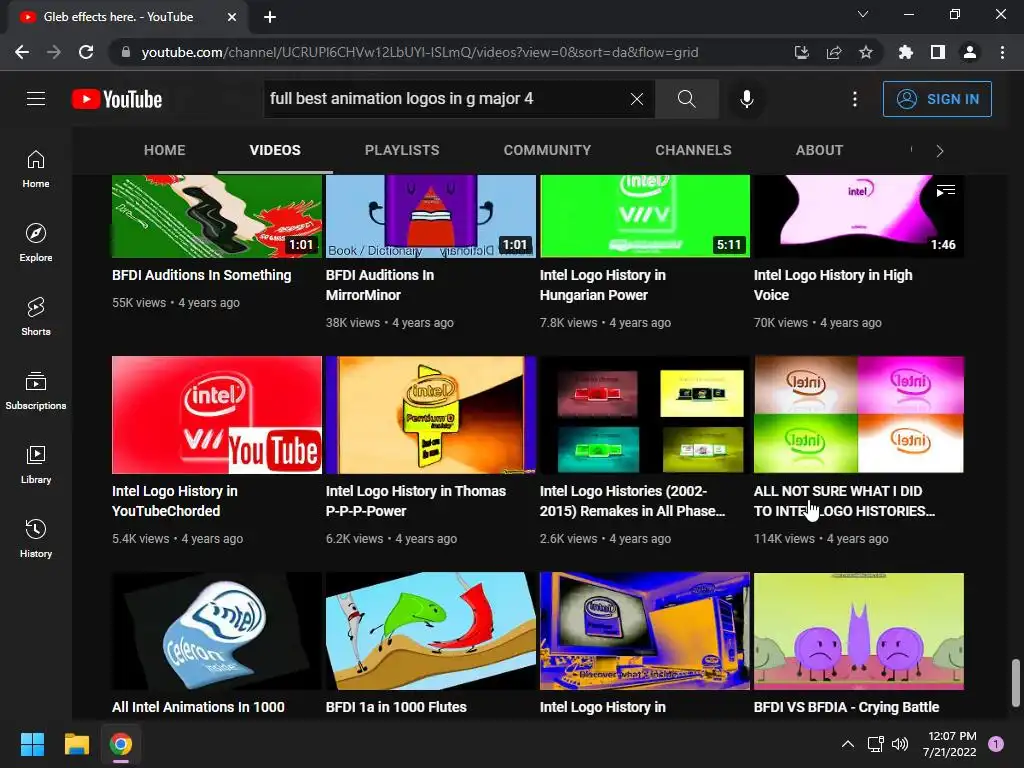Click the YouTube logo
The width and height of the screenshot is (1024, 768).
click(117, 99)
